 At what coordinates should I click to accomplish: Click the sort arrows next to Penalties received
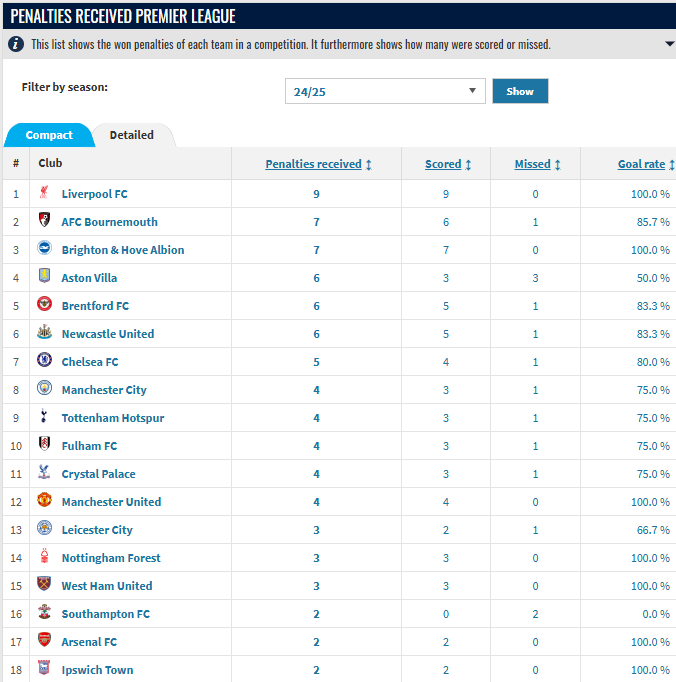pyautogui.click(x=369, y=164)
